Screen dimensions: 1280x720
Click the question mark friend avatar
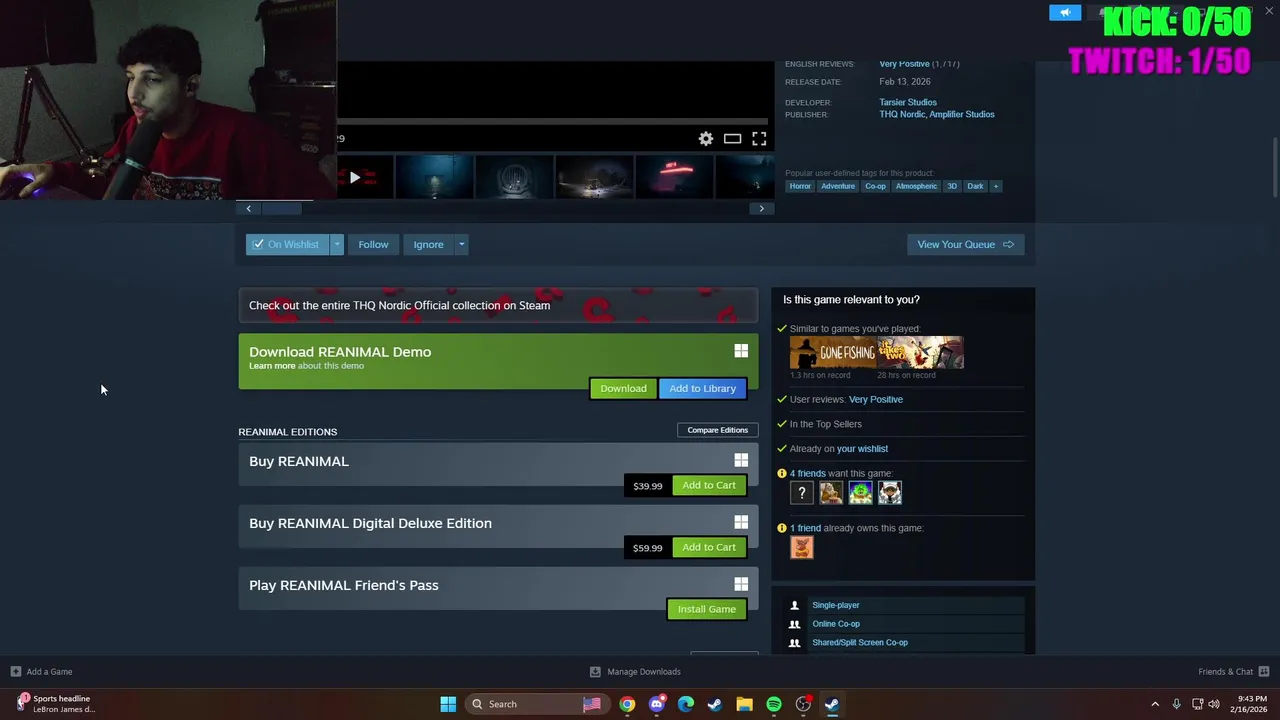tap(802, 492)
